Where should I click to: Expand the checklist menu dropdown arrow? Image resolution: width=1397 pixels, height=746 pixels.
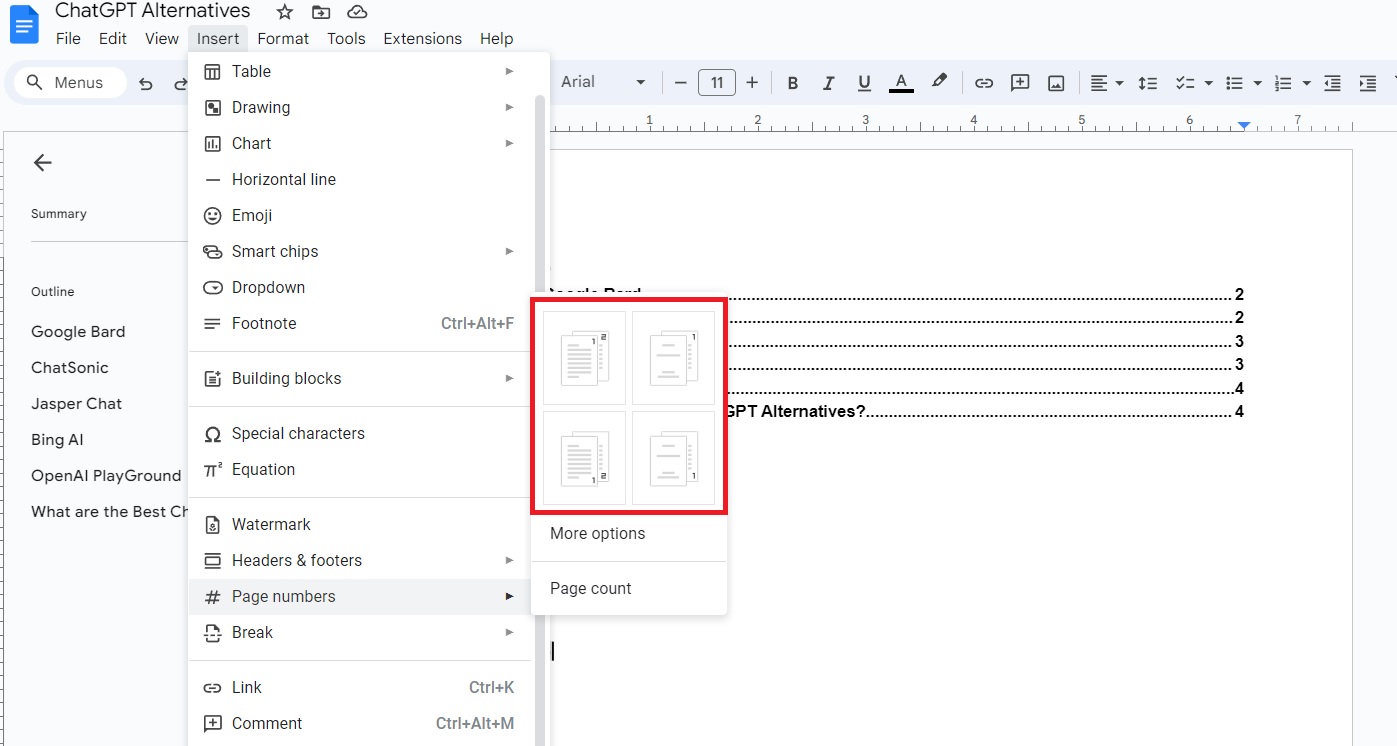click(x=1208, y=83)
